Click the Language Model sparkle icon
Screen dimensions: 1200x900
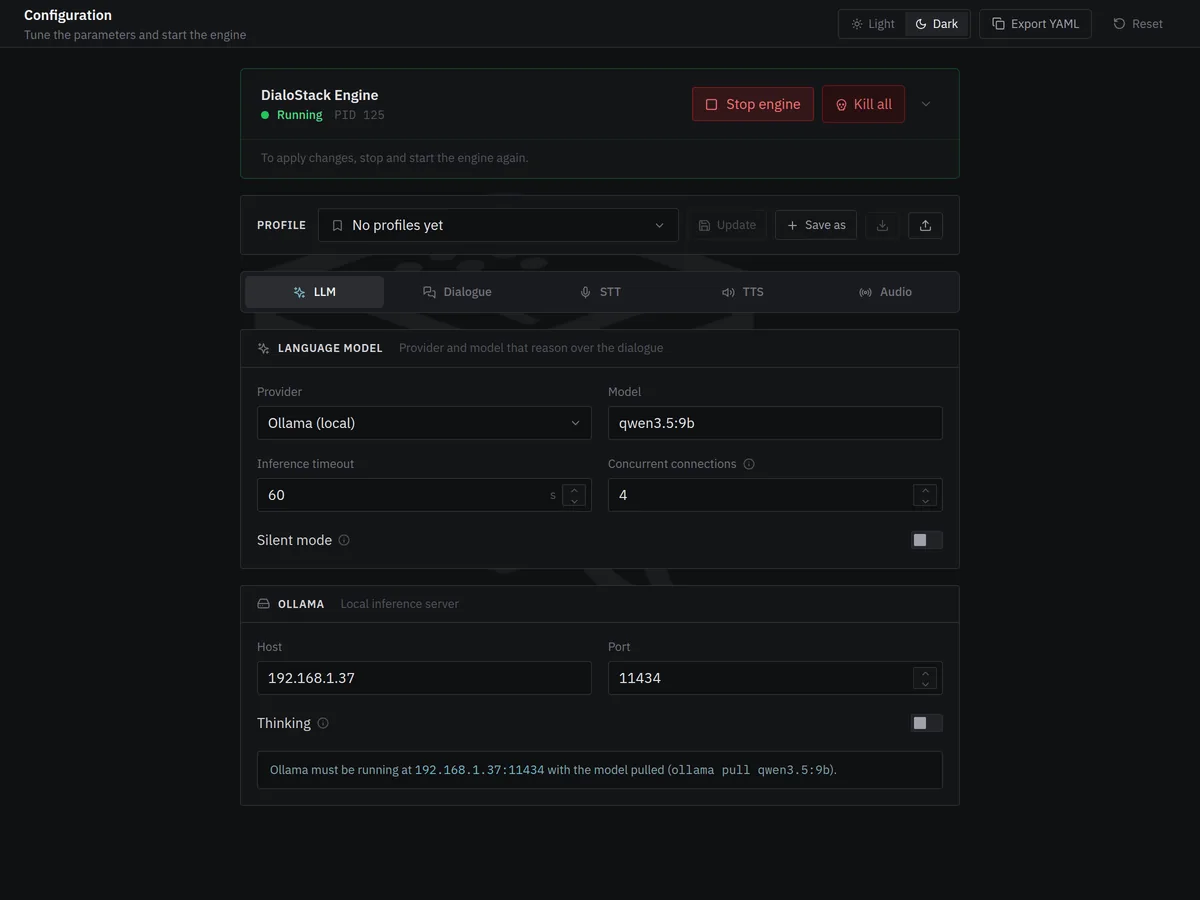(x=264, y=348)
